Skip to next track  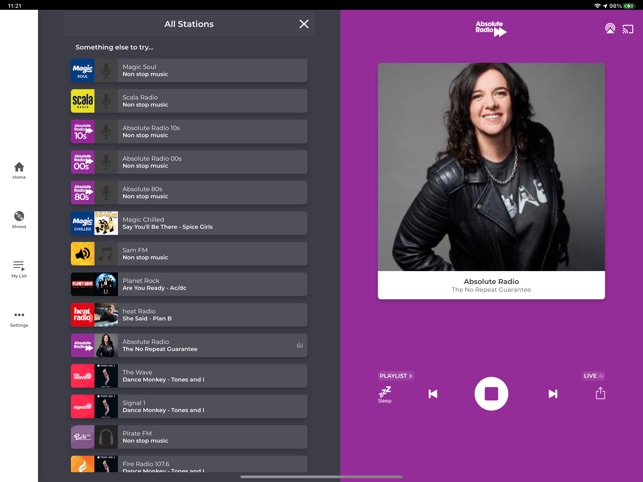click(x=553, y=394)
